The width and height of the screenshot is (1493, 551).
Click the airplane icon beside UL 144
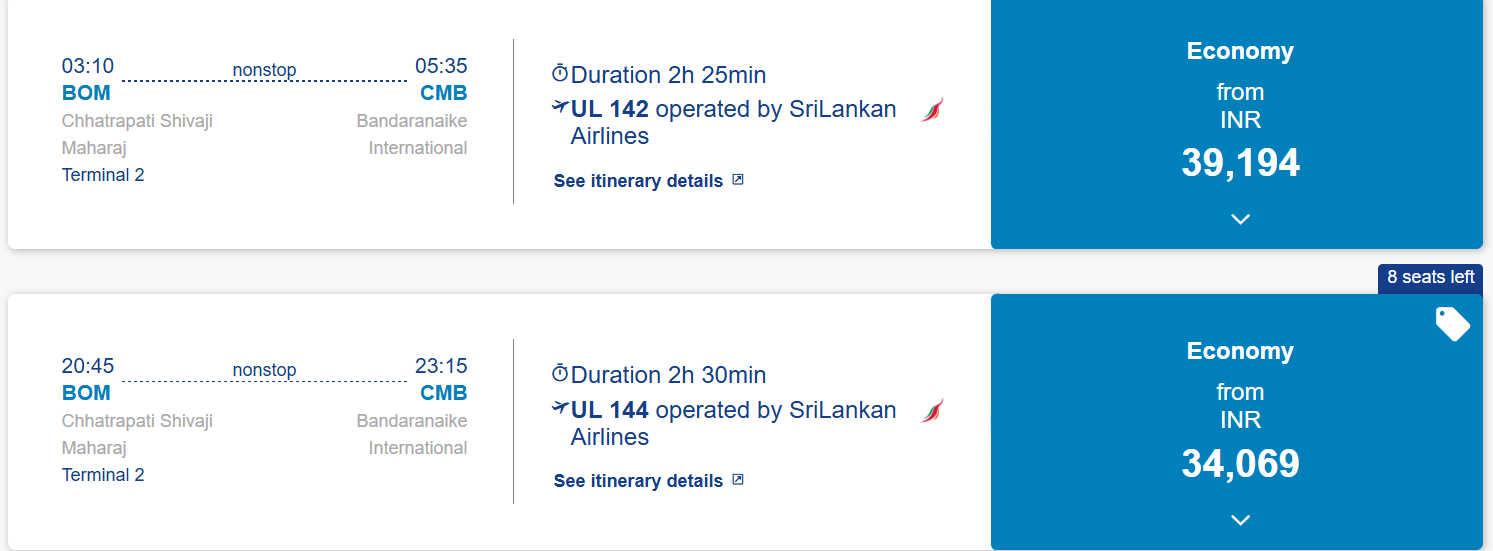560,409
